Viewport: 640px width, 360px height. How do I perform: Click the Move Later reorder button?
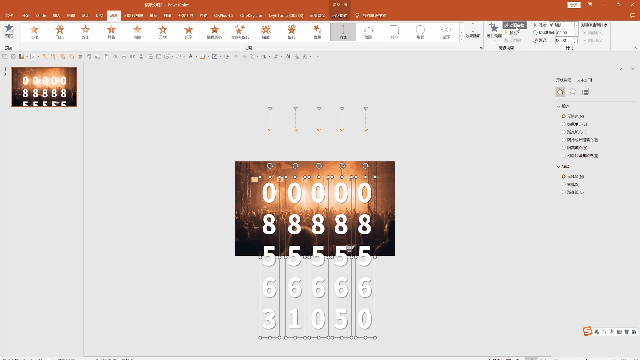click(x=593, y=40)
